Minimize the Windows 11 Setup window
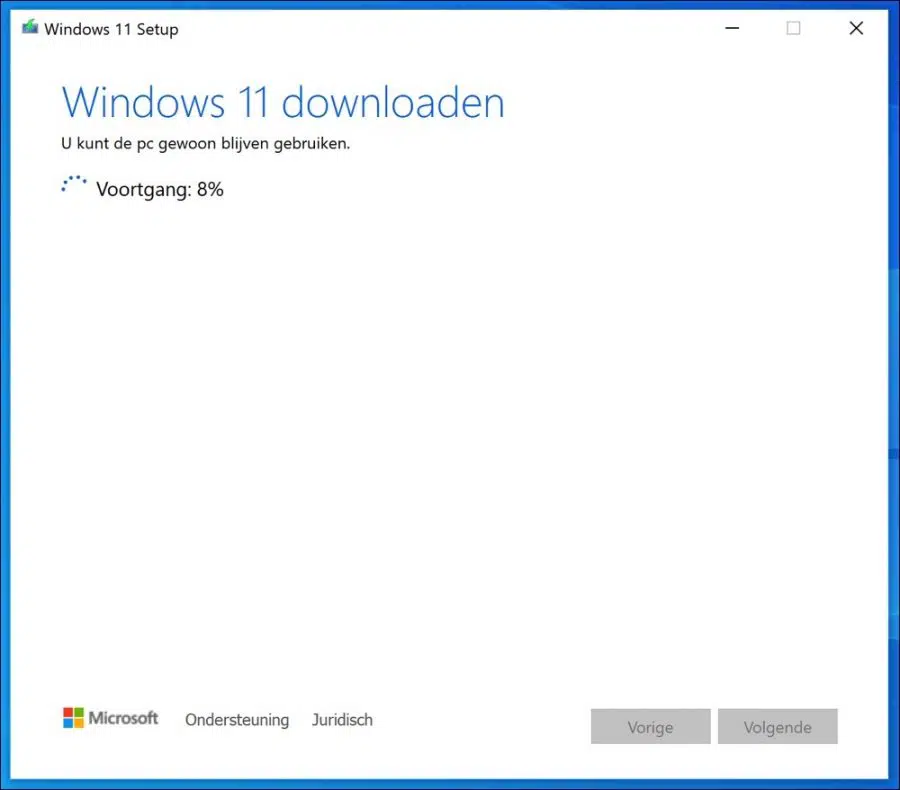900x790 pixels. pyautogui.click(x=732, y=28)
